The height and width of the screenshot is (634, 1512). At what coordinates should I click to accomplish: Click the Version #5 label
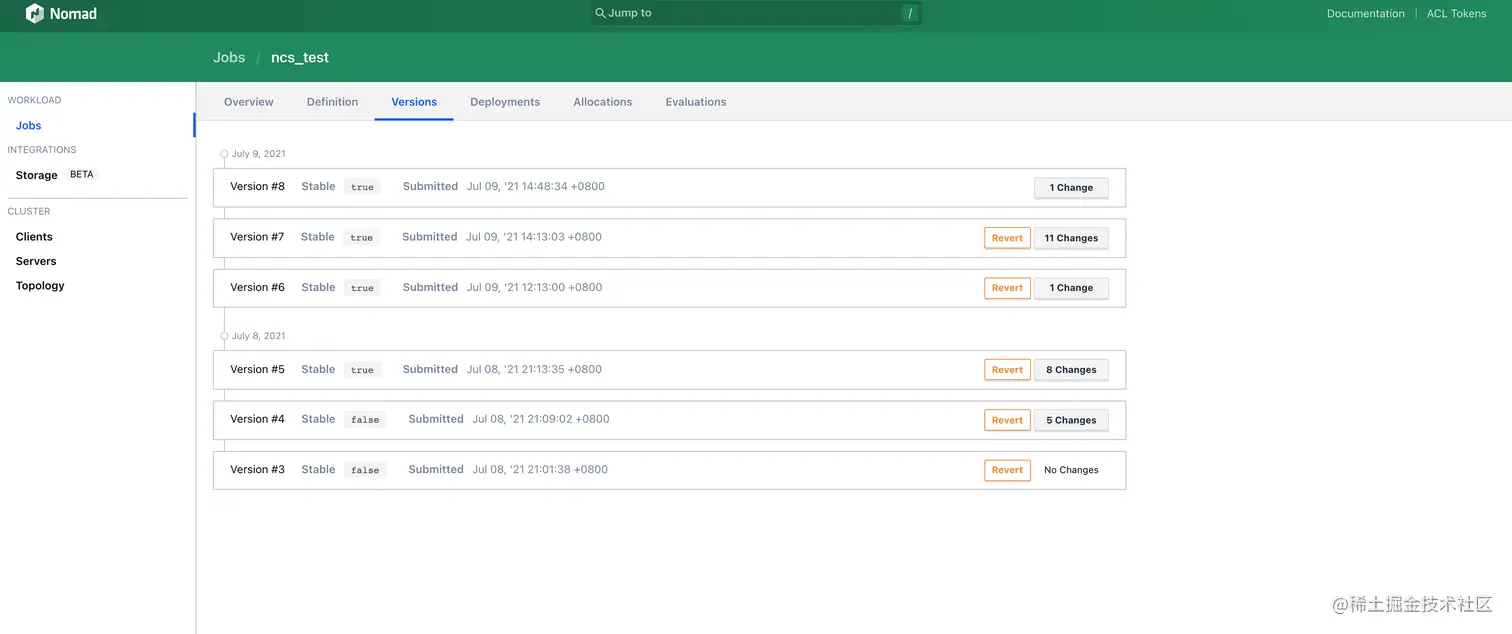[257, 369]
